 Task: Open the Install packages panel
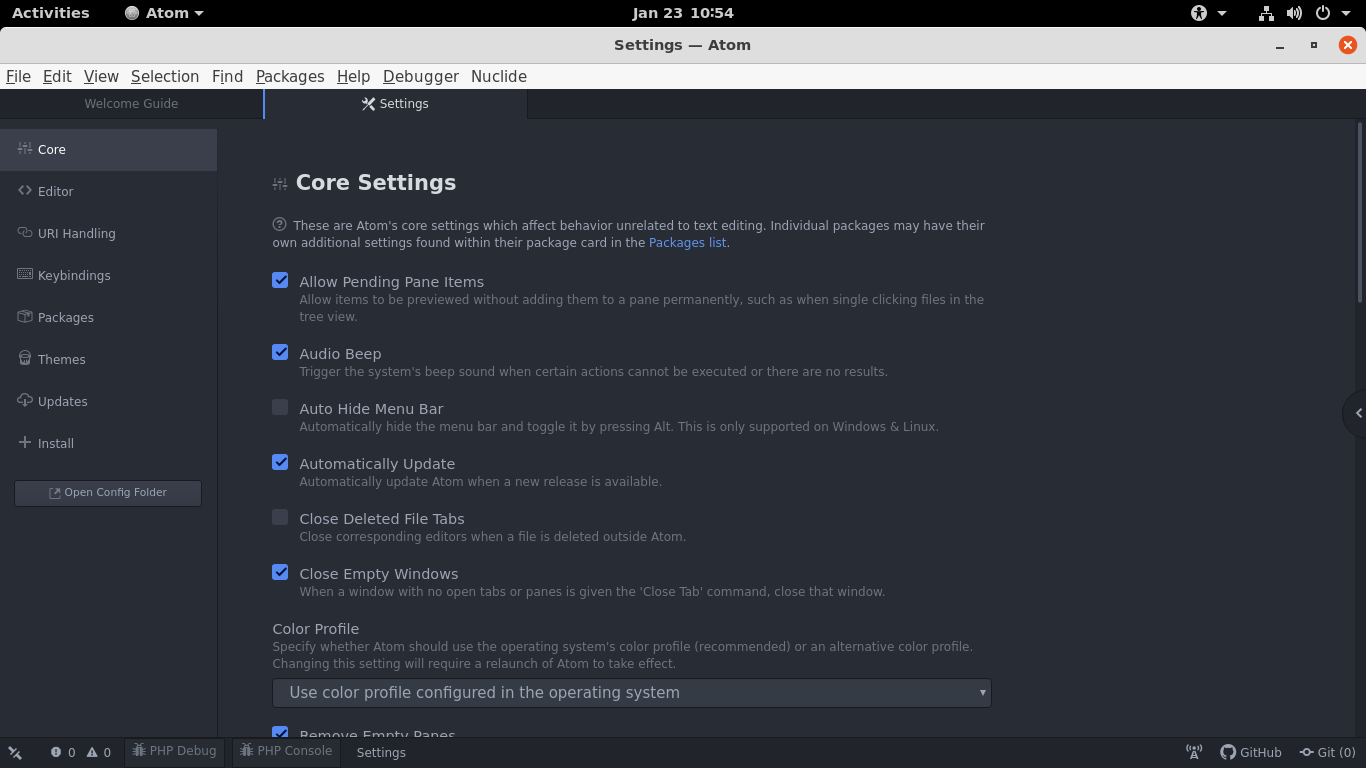[x=108, y=443]
